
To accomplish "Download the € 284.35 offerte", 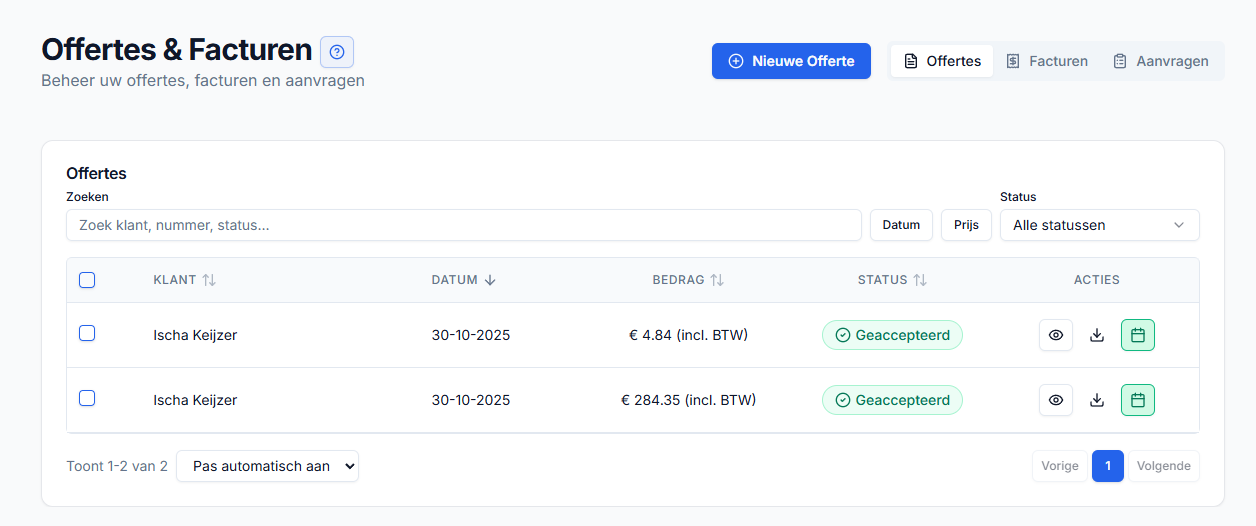I will (1097, 400).
